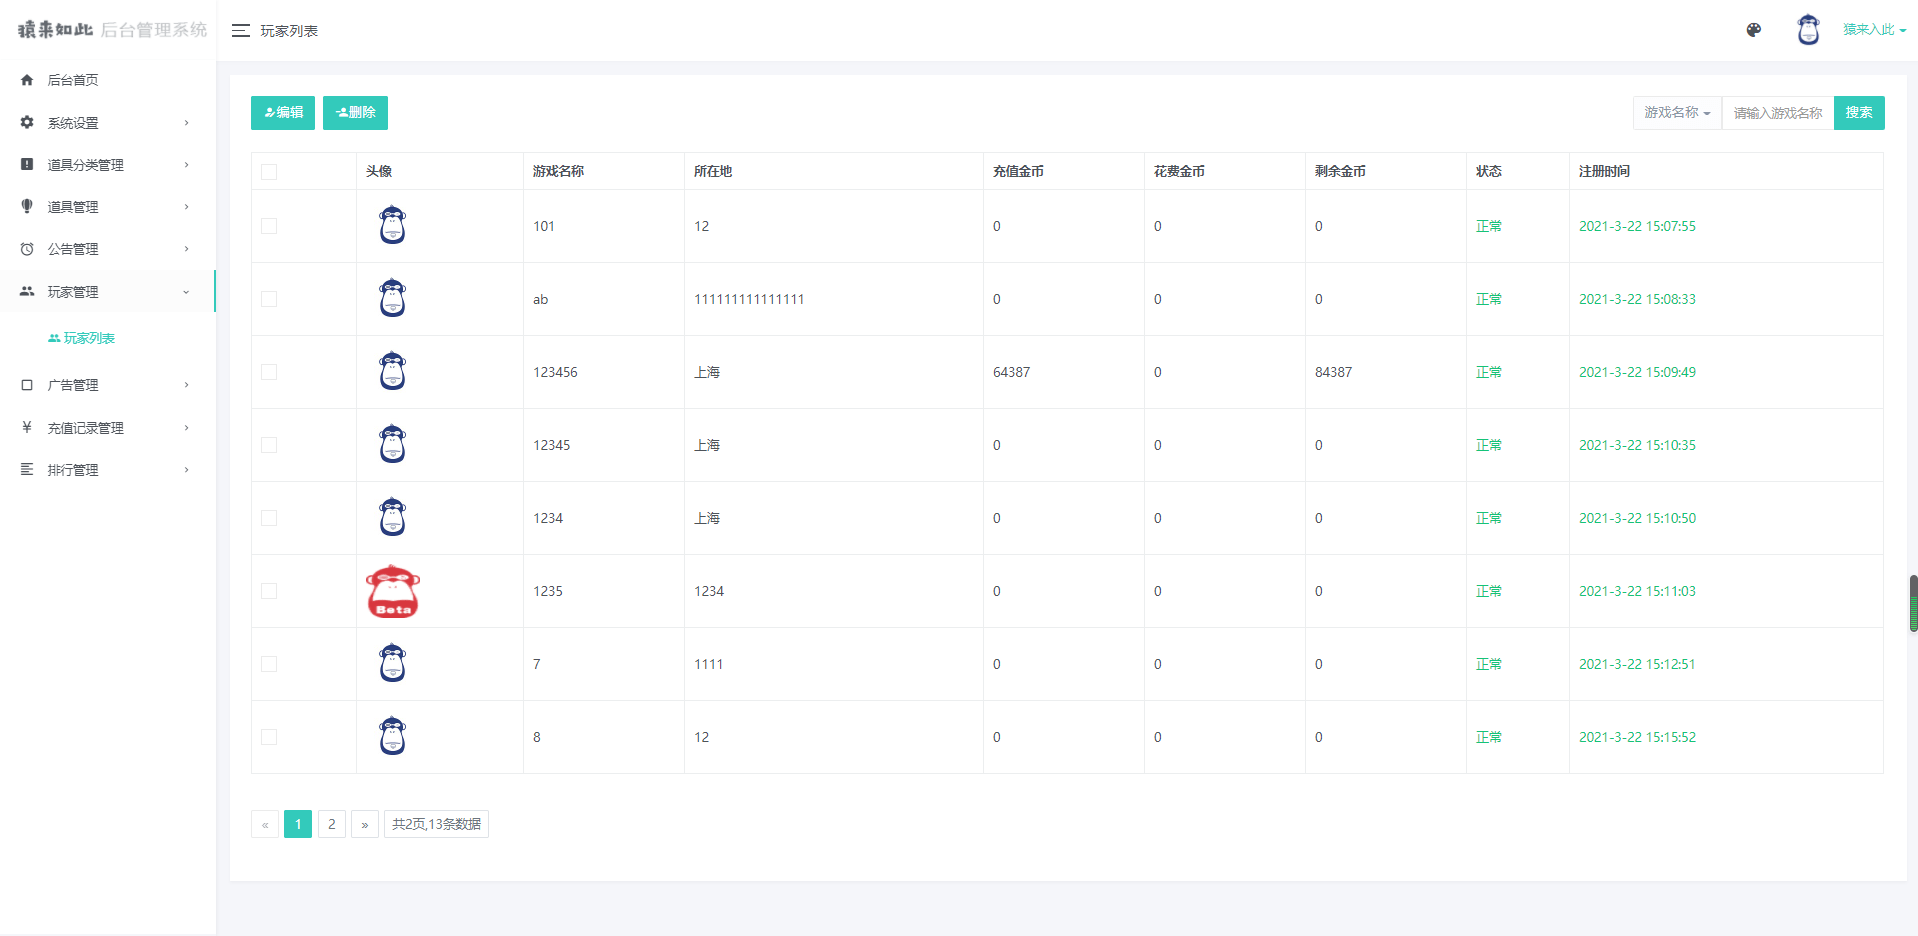Select the checkbox for player ab

(x=269, y=299)
